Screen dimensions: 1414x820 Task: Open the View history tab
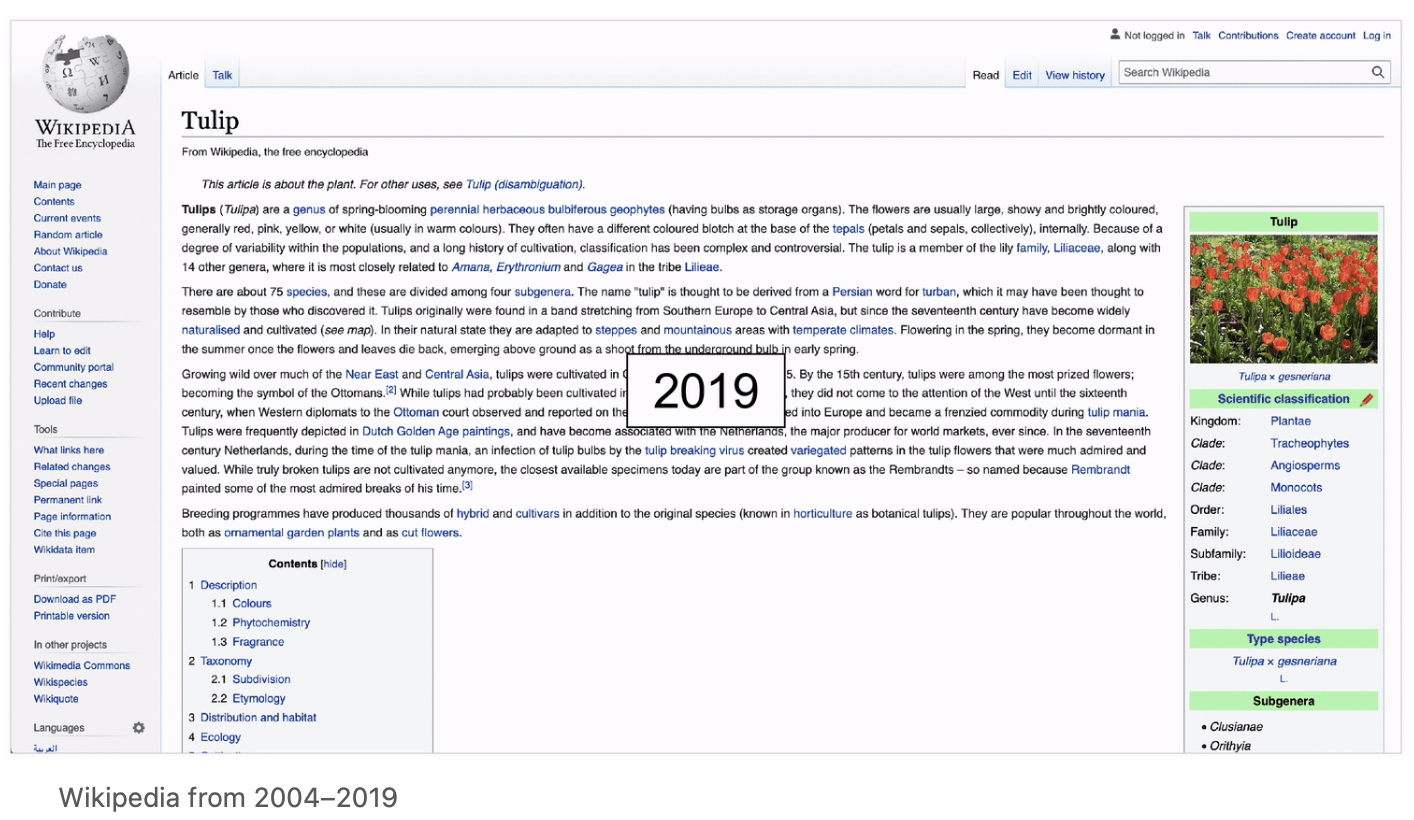[x=1075, y=75]
